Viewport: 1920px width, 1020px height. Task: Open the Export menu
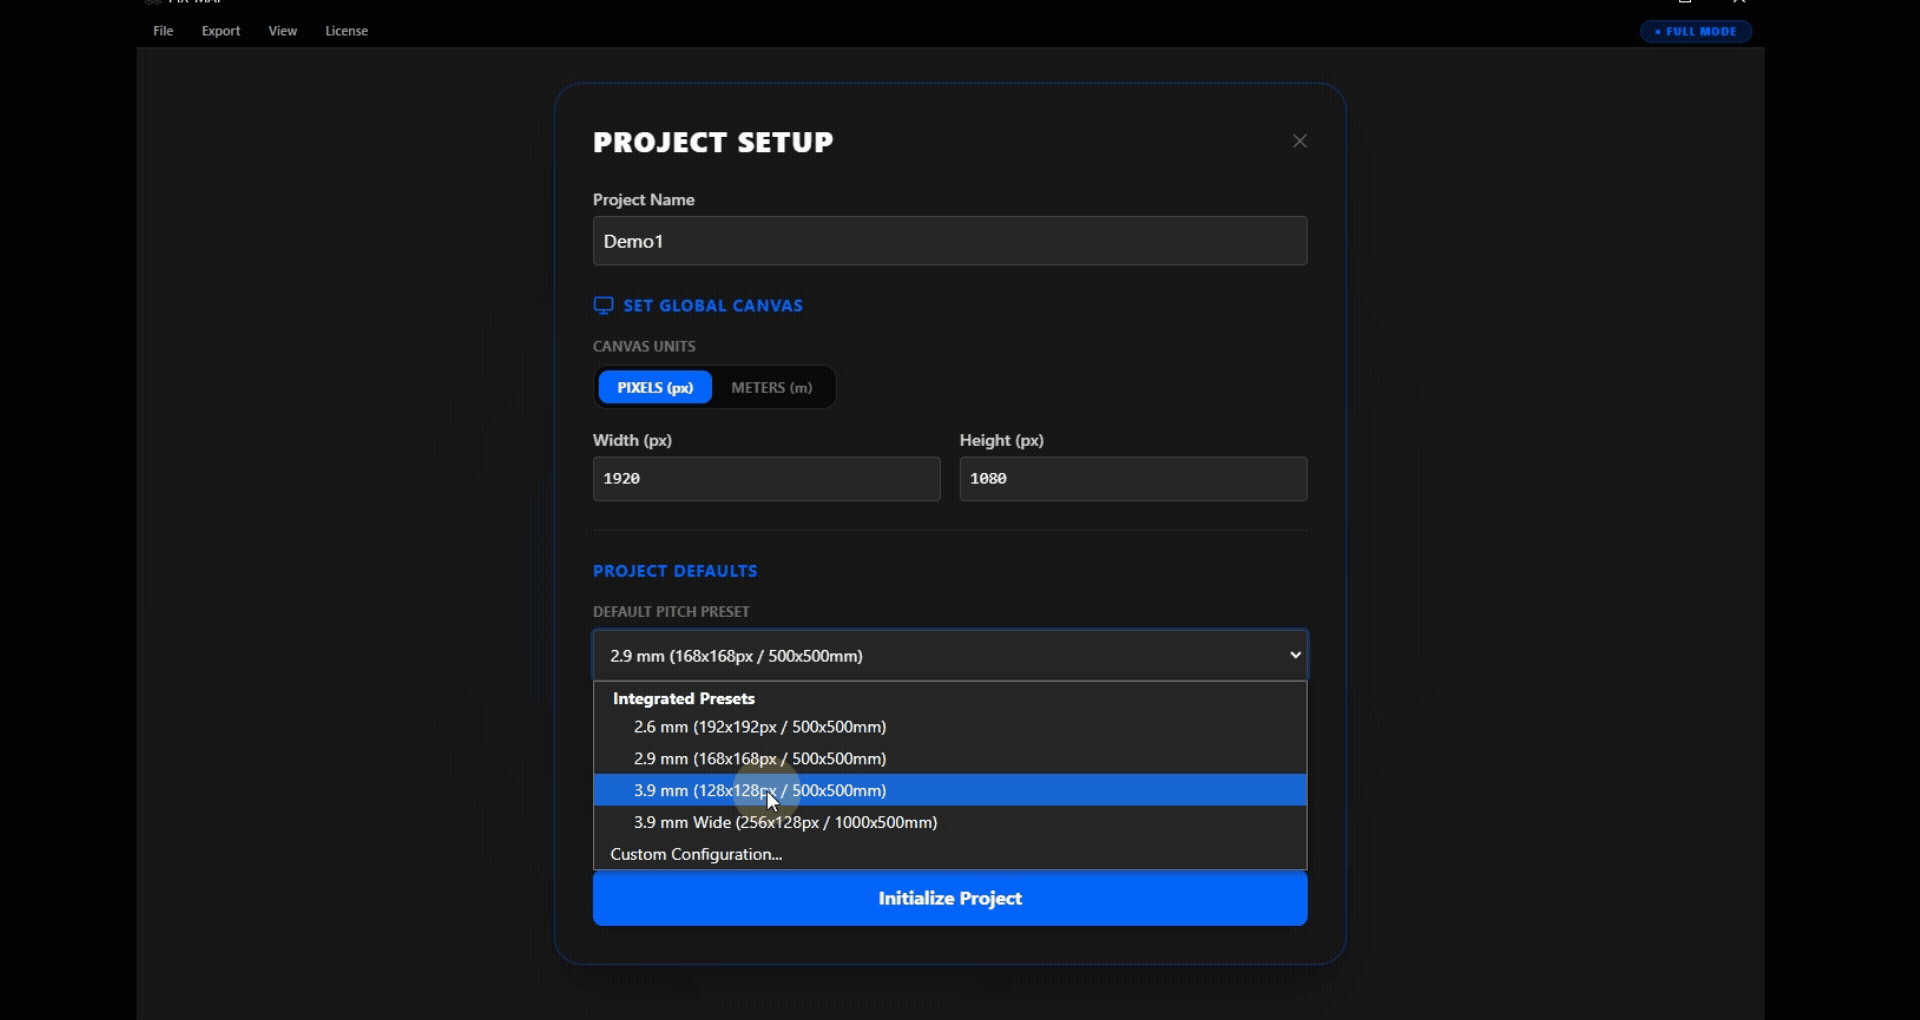221,31
